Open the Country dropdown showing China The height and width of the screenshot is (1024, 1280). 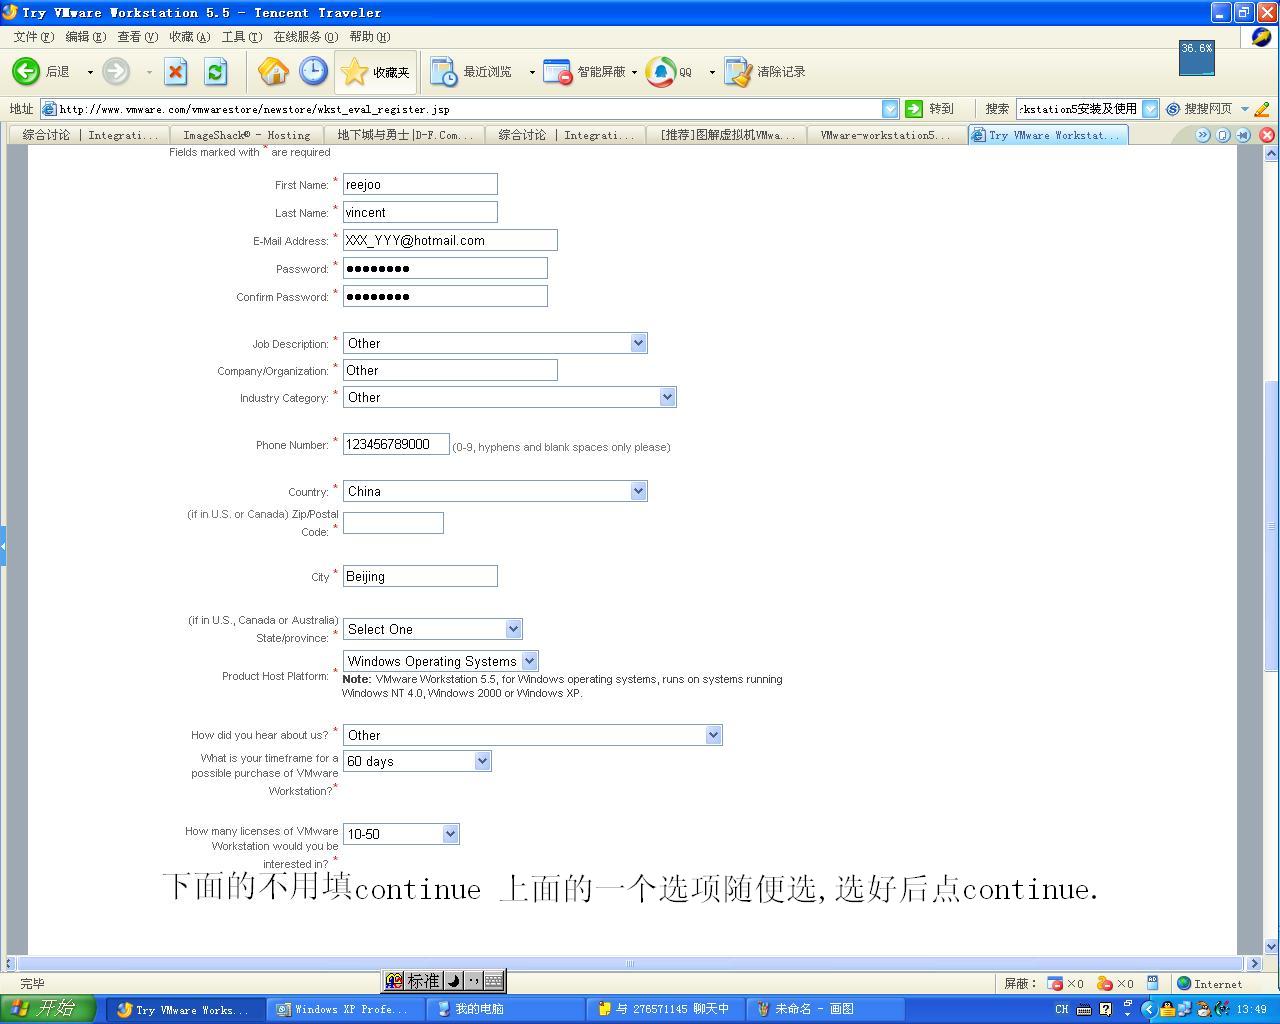click(x=495, y=491)
